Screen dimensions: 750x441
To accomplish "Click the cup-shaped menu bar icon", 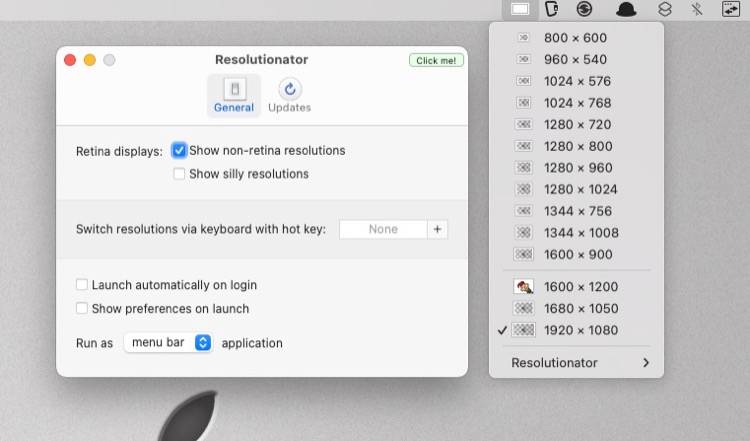I will coord(551,9).
